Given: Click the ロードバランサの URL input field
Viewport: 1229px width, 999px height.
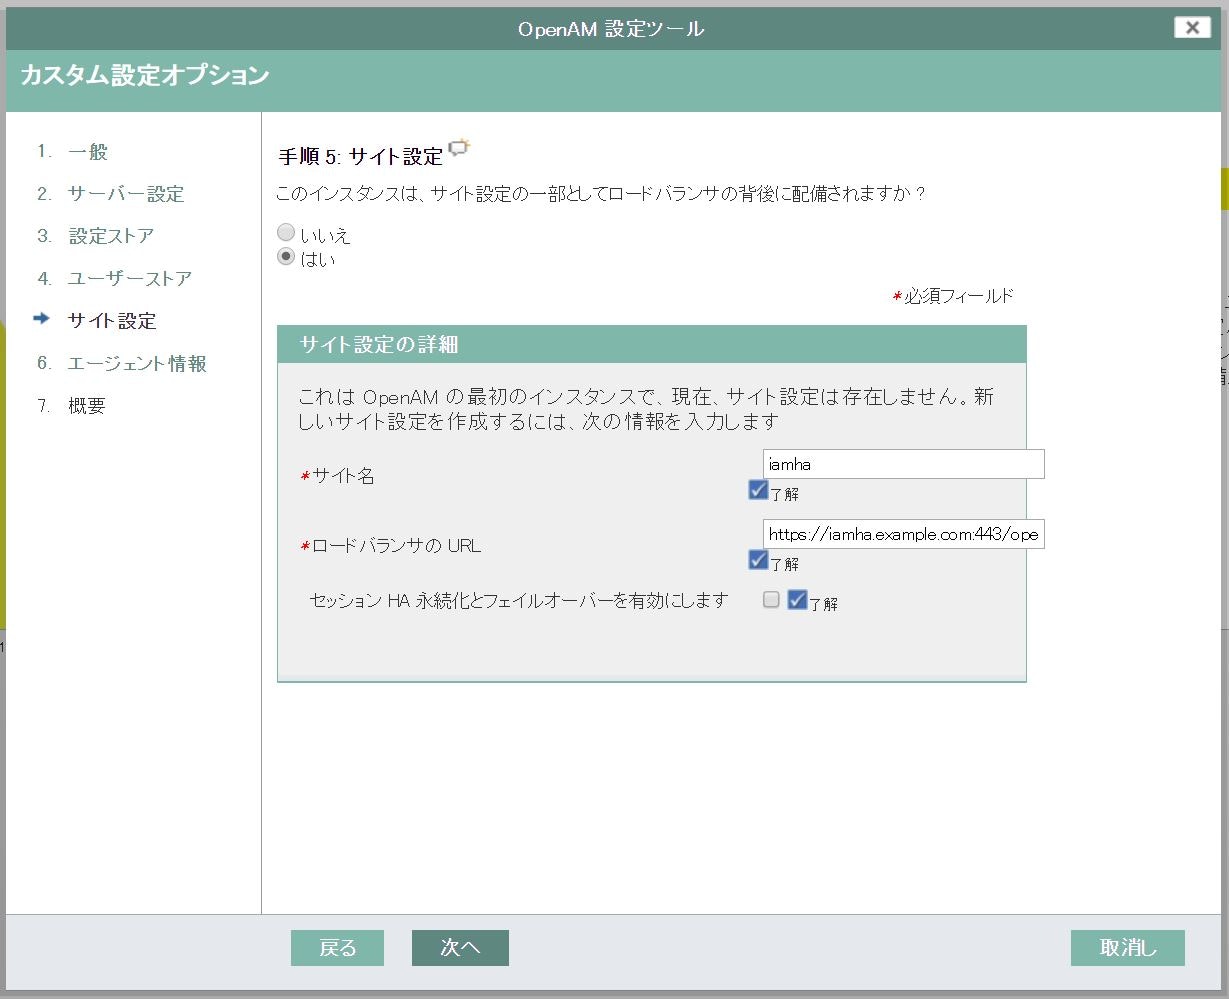Looking at the screenshot, I should click(x=903, y=534).
